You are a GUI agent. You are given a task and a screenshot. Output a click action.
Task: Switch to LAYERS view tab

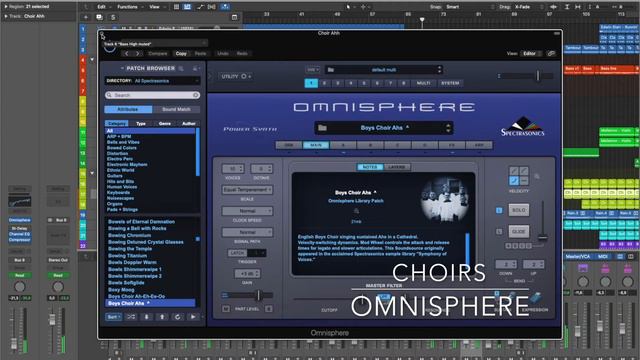[396, 167]
